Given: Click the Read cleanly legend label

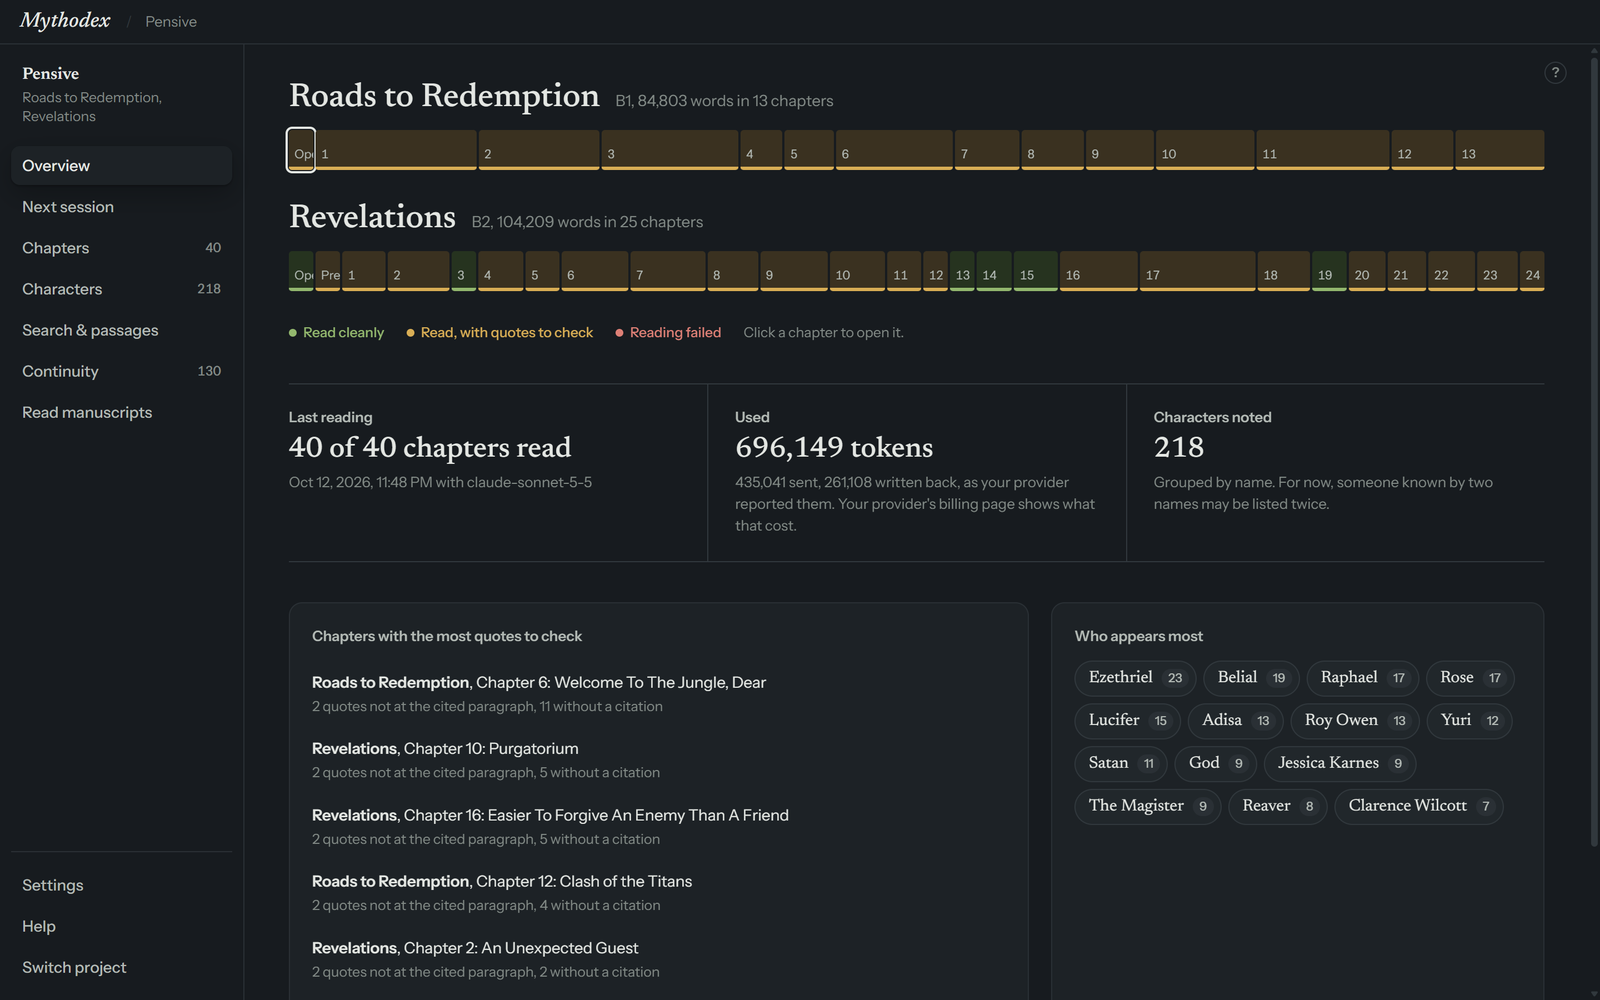Looking at the screenshot, I should point(343,333).
